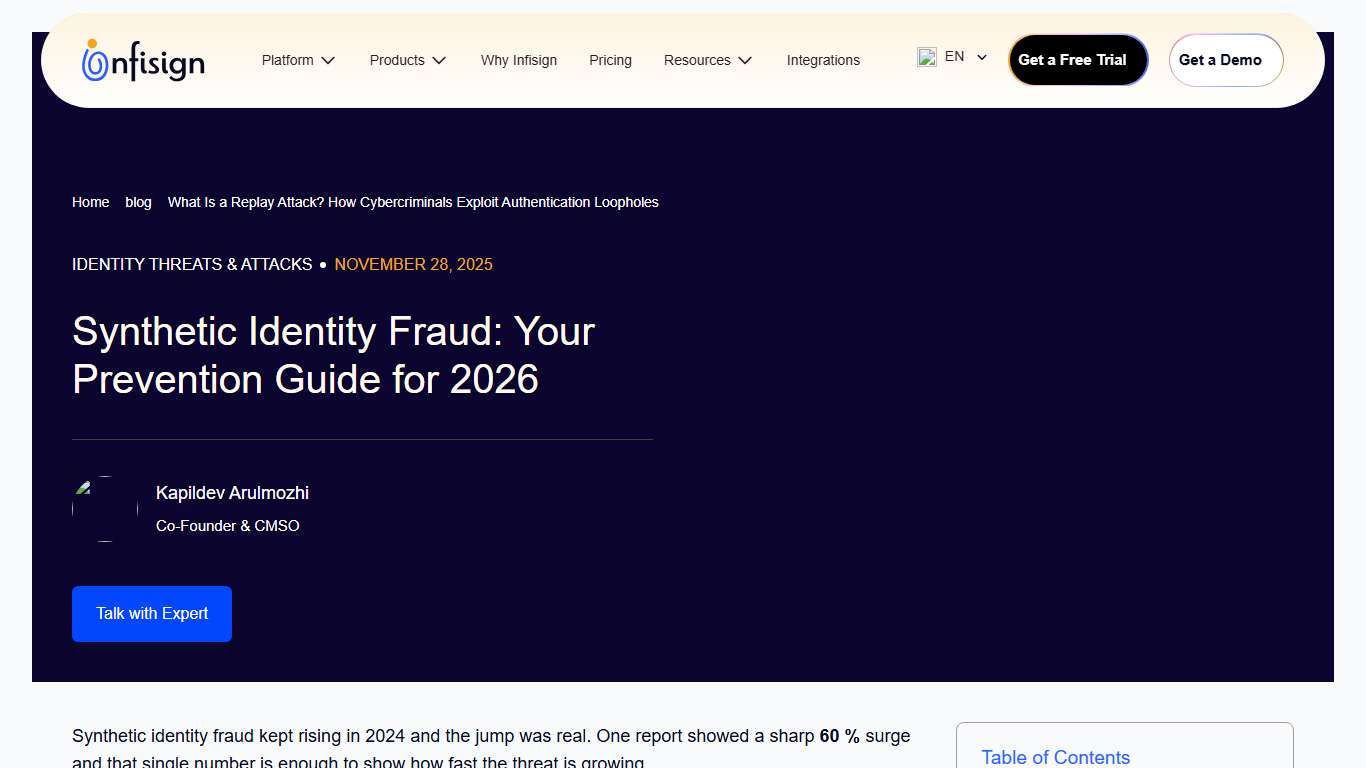The height and width of the screenshot is (768, 1366).
Task: Click the language flag icon
Action: tap(927, 57)
